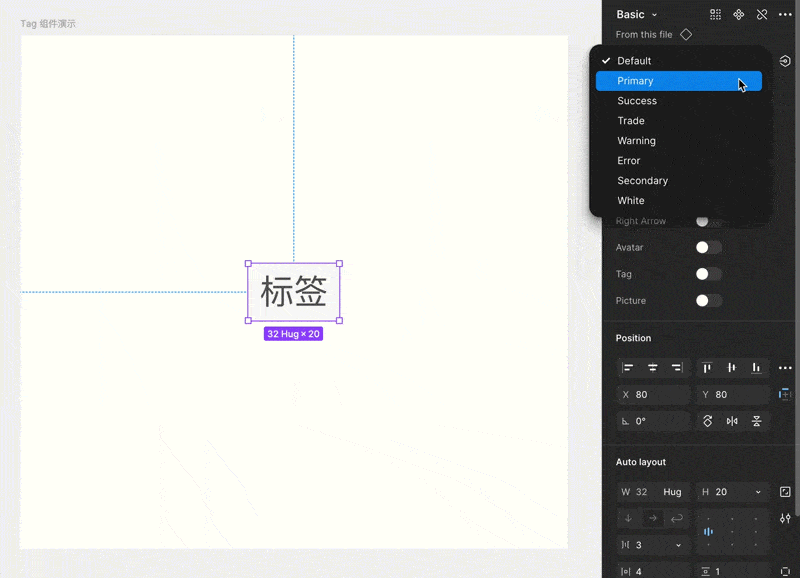Choose Secondary from variant list

pos(679,180)
